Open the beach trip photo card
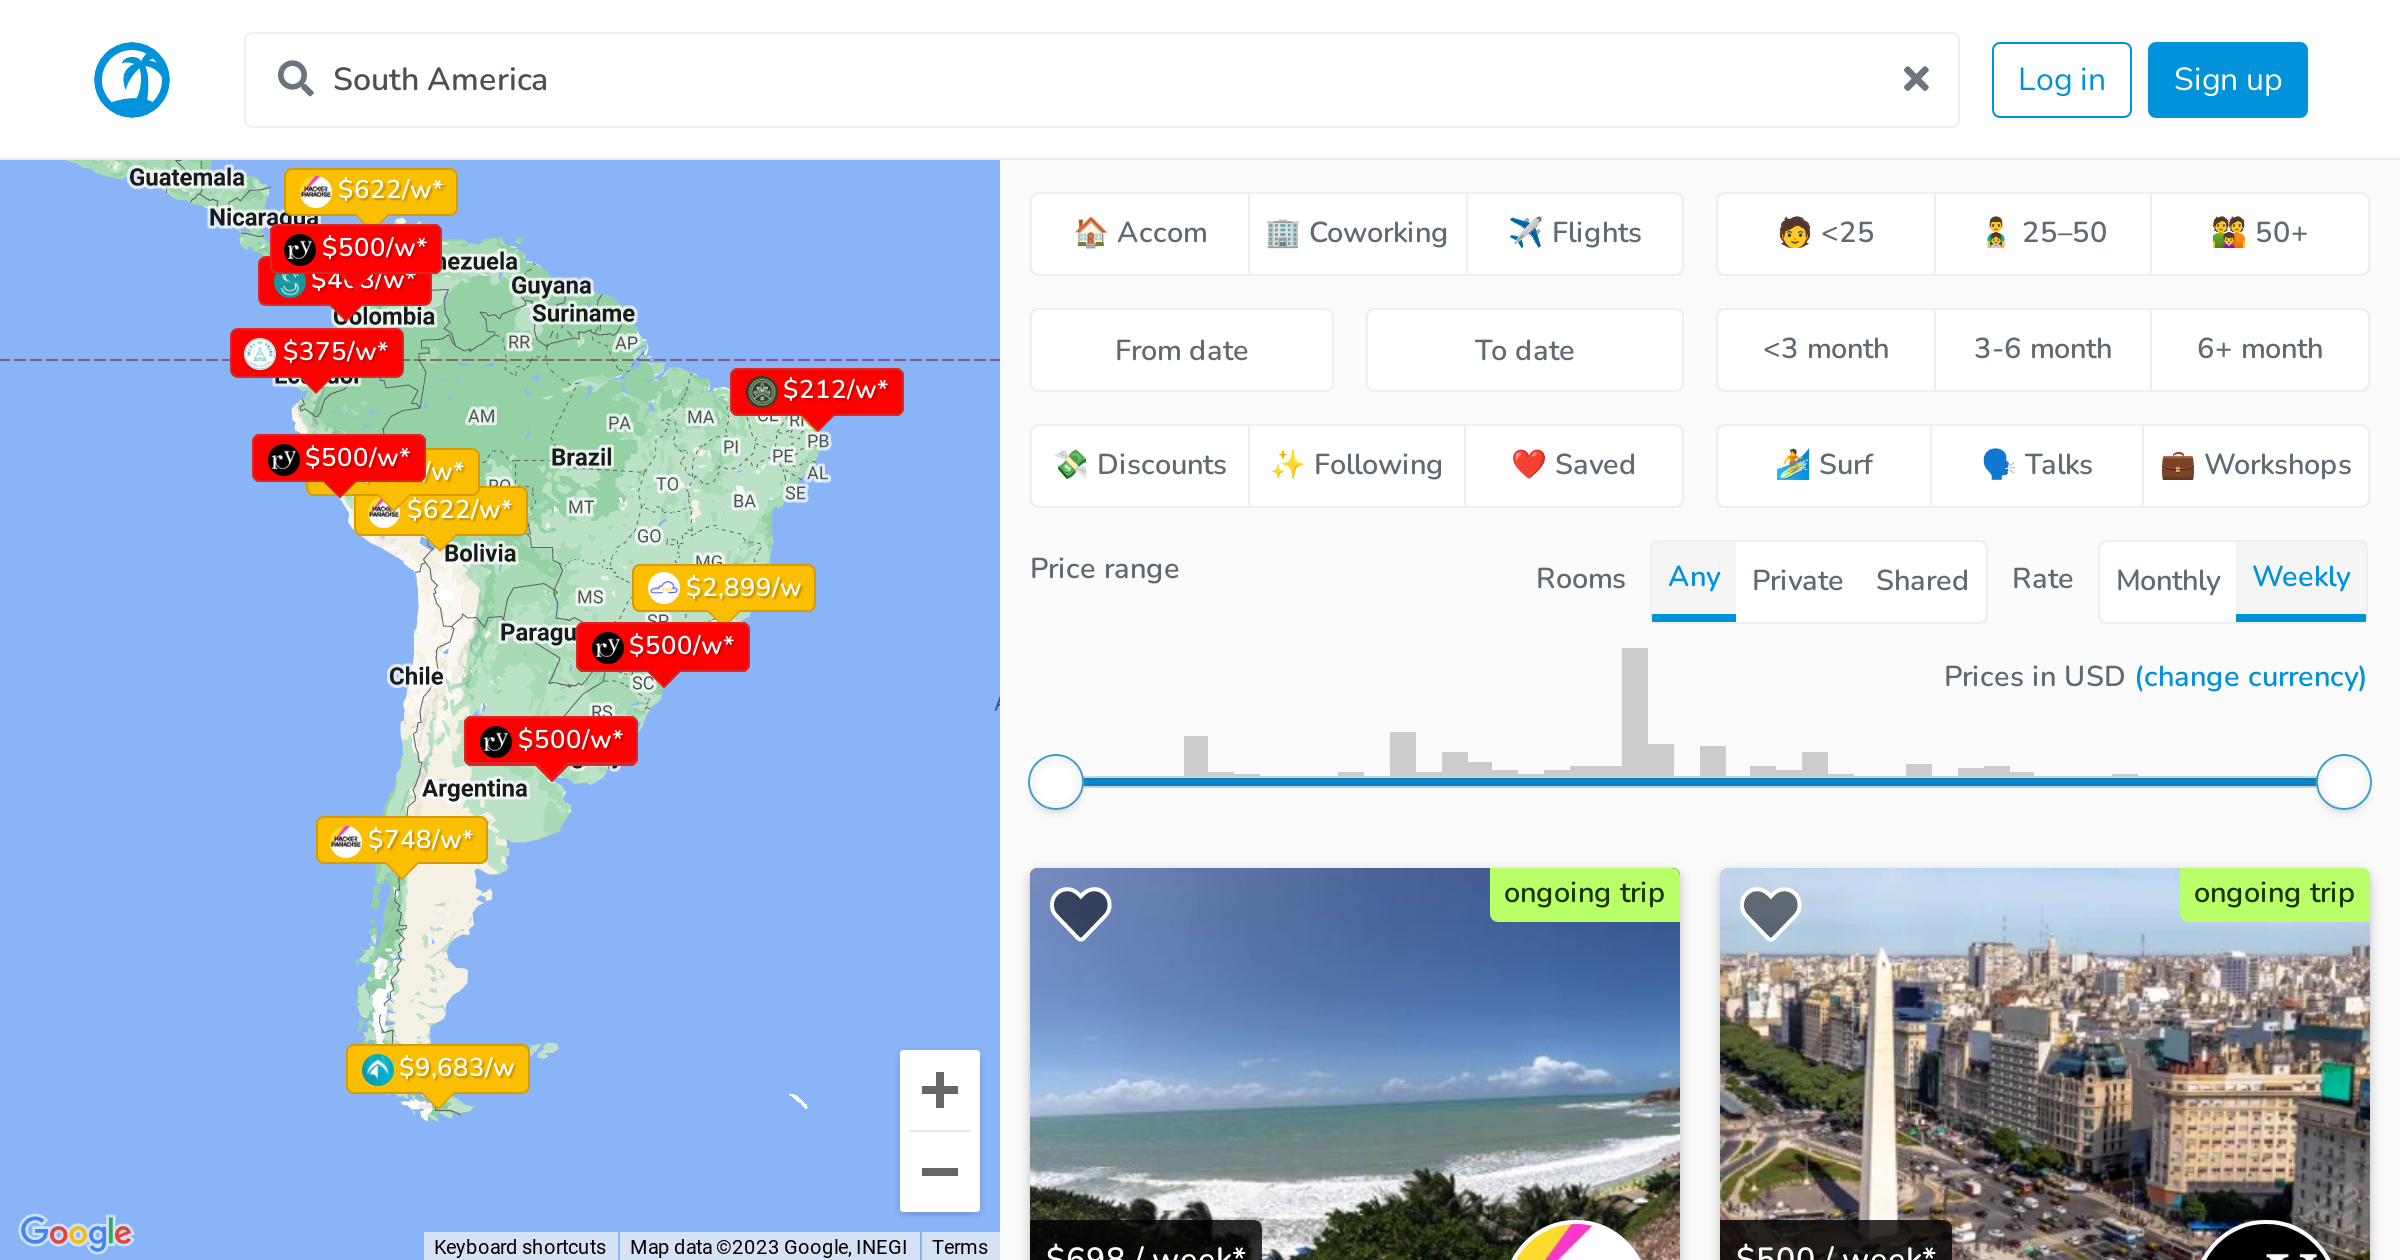2400x1260 pixels. point(1355,1065)
